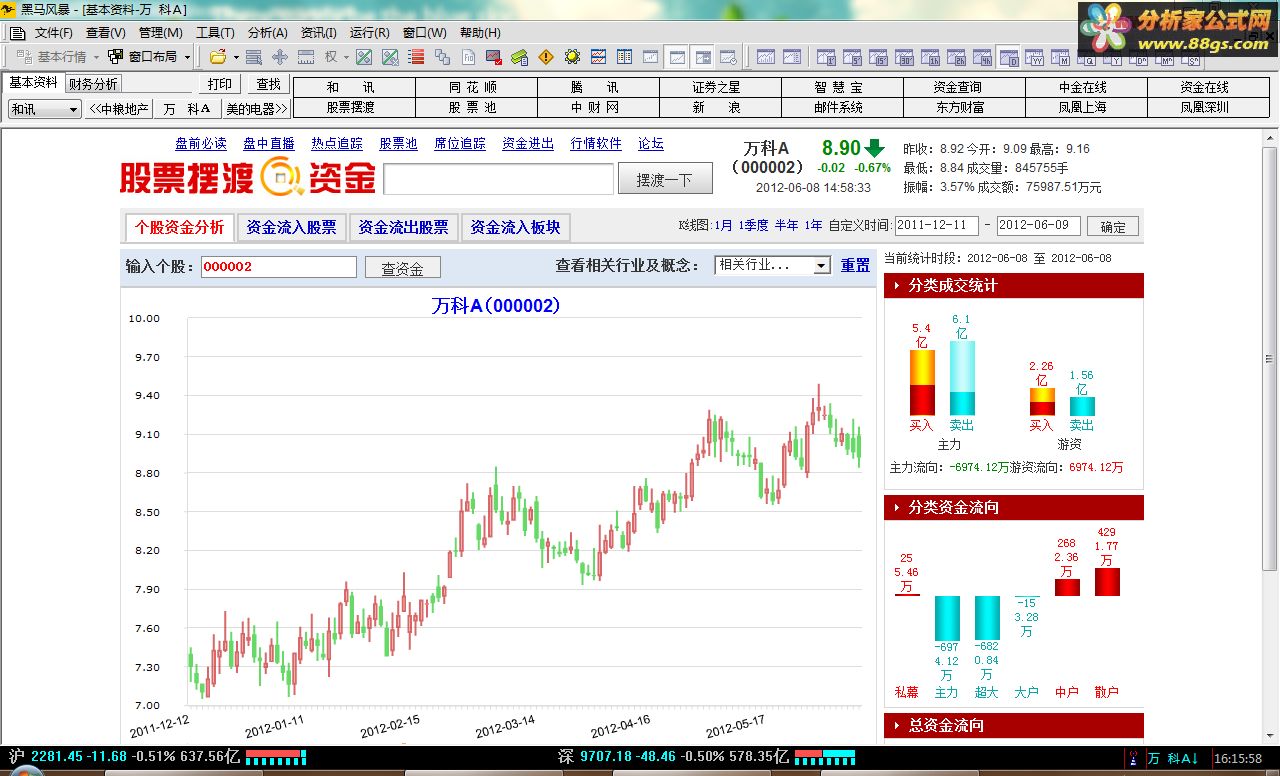This screenshot has width=1280, height=776.
Task: Go to next stock 美的电器>>
Action: [256, 109]
